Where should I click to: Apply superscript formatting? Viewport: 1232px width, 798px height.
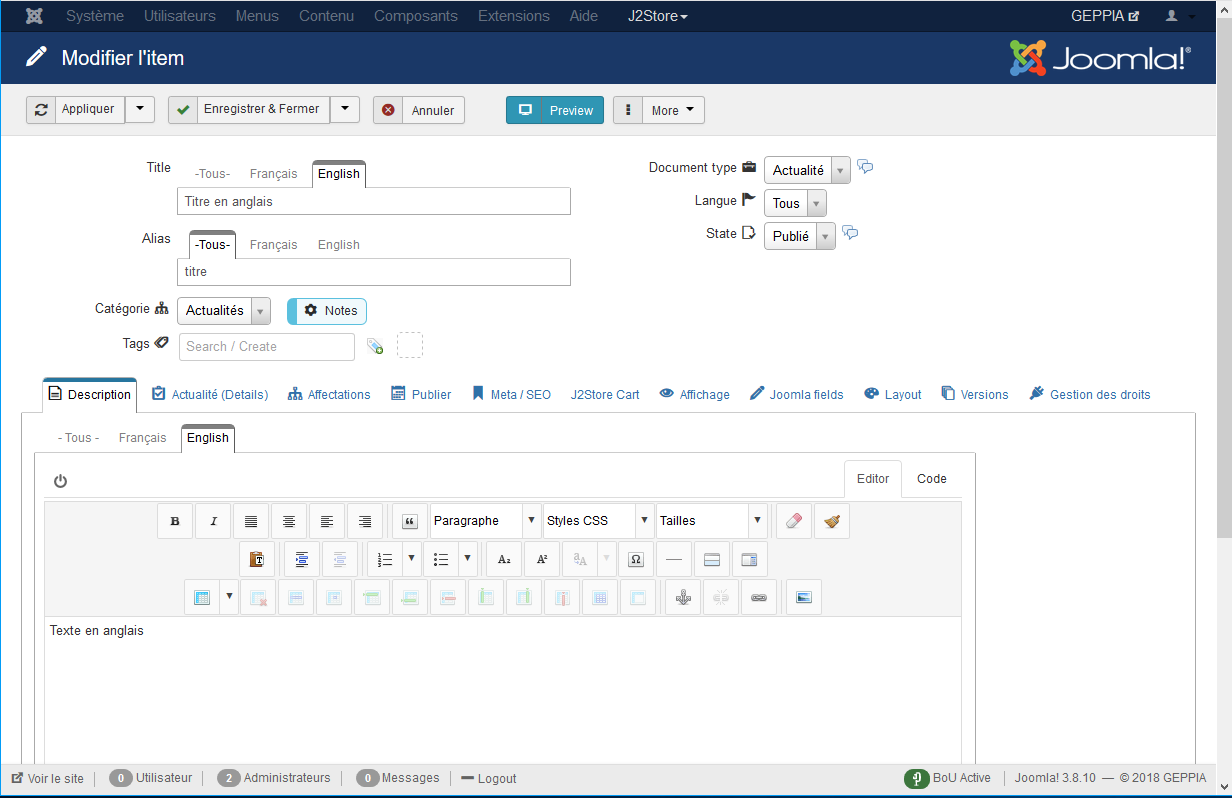click(542, 560)
